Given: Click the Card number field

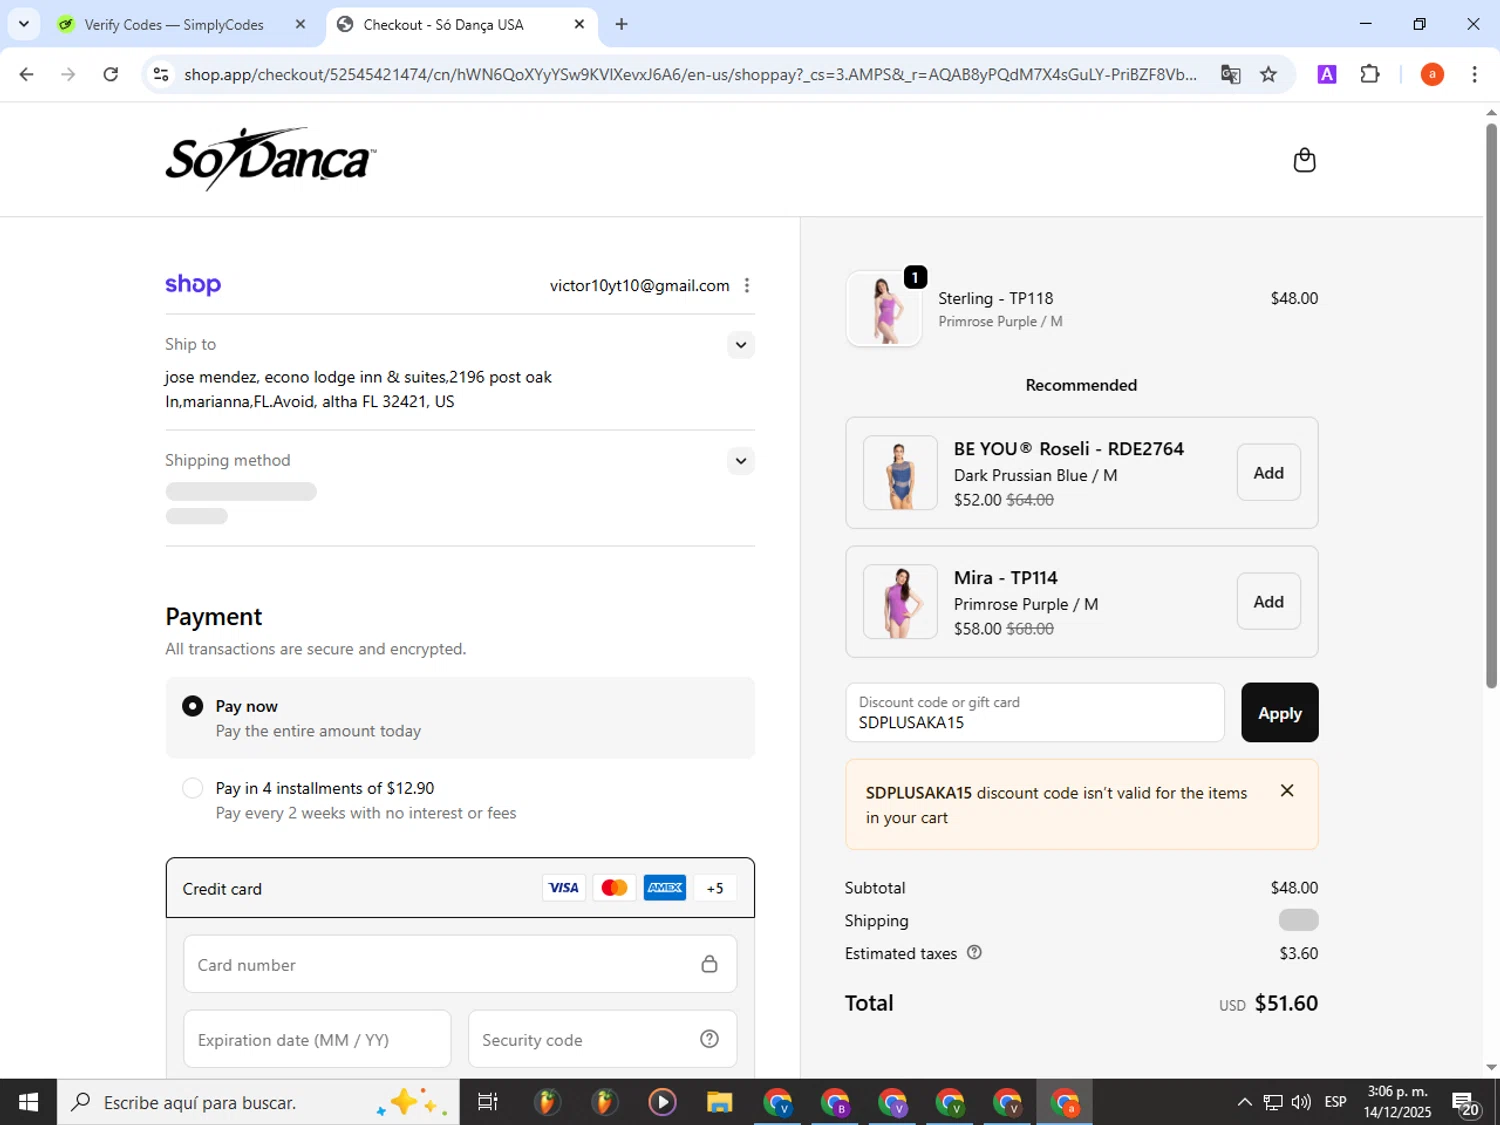Looking at the screenshot, I should [x=460, y=964].
